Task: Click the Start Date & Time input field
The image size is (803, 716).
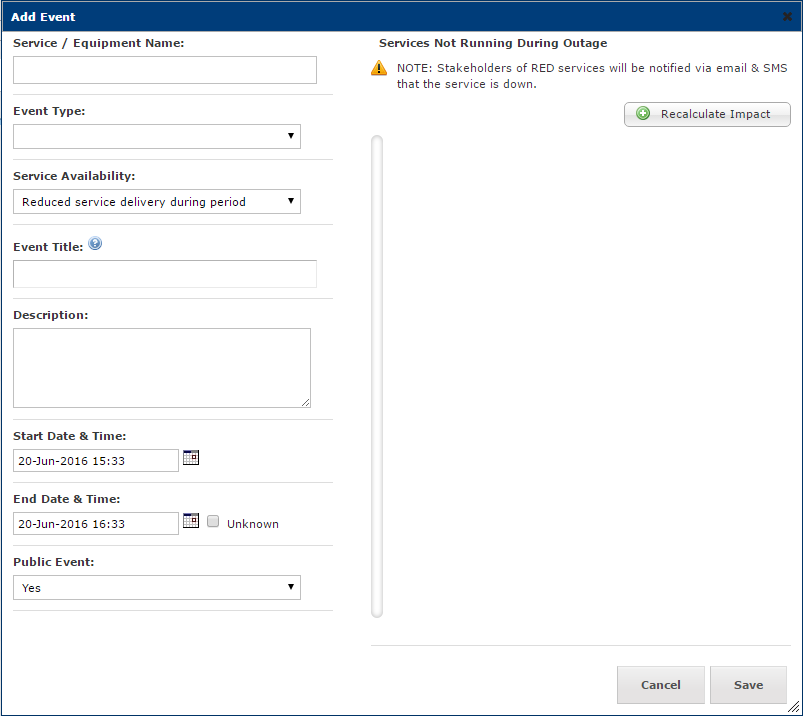Action: [96, 460]
